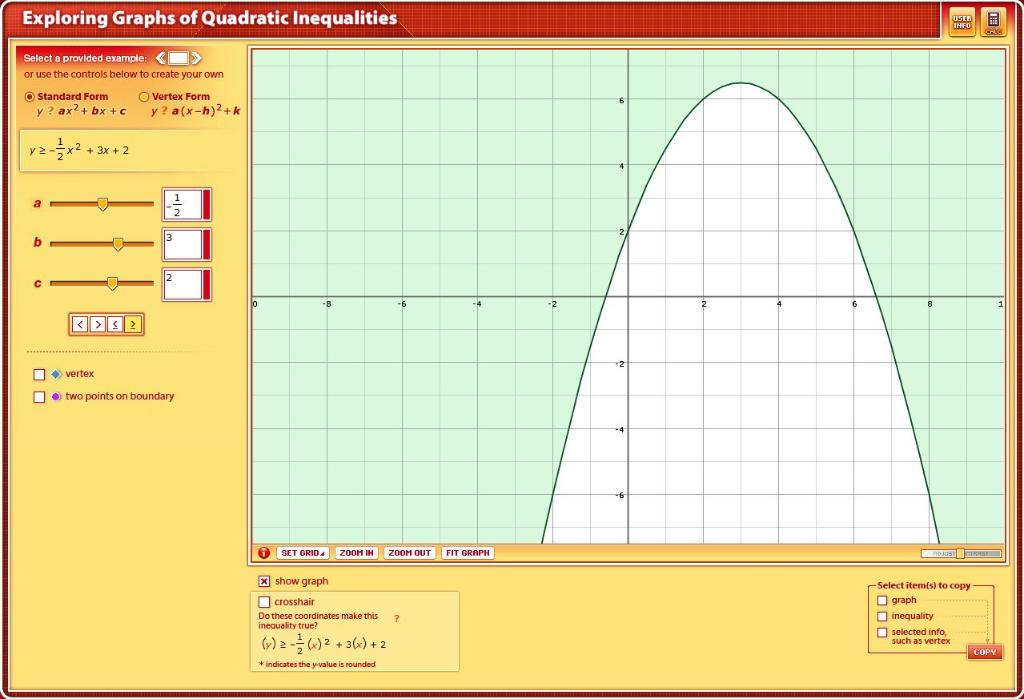Select the greater-than-or-equal symbol
1024x699 pixels.
(133, 324)
